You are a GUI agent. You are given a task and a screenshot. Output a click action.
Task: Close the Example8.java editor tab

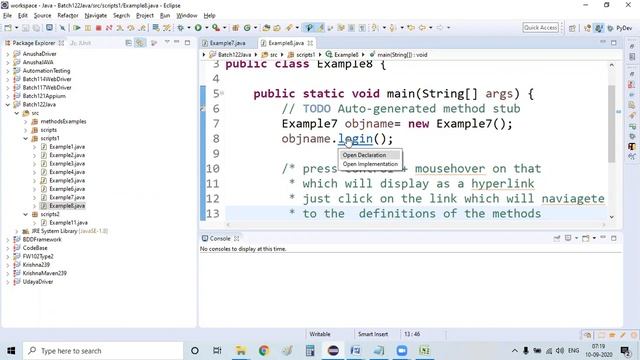point(310,43)
